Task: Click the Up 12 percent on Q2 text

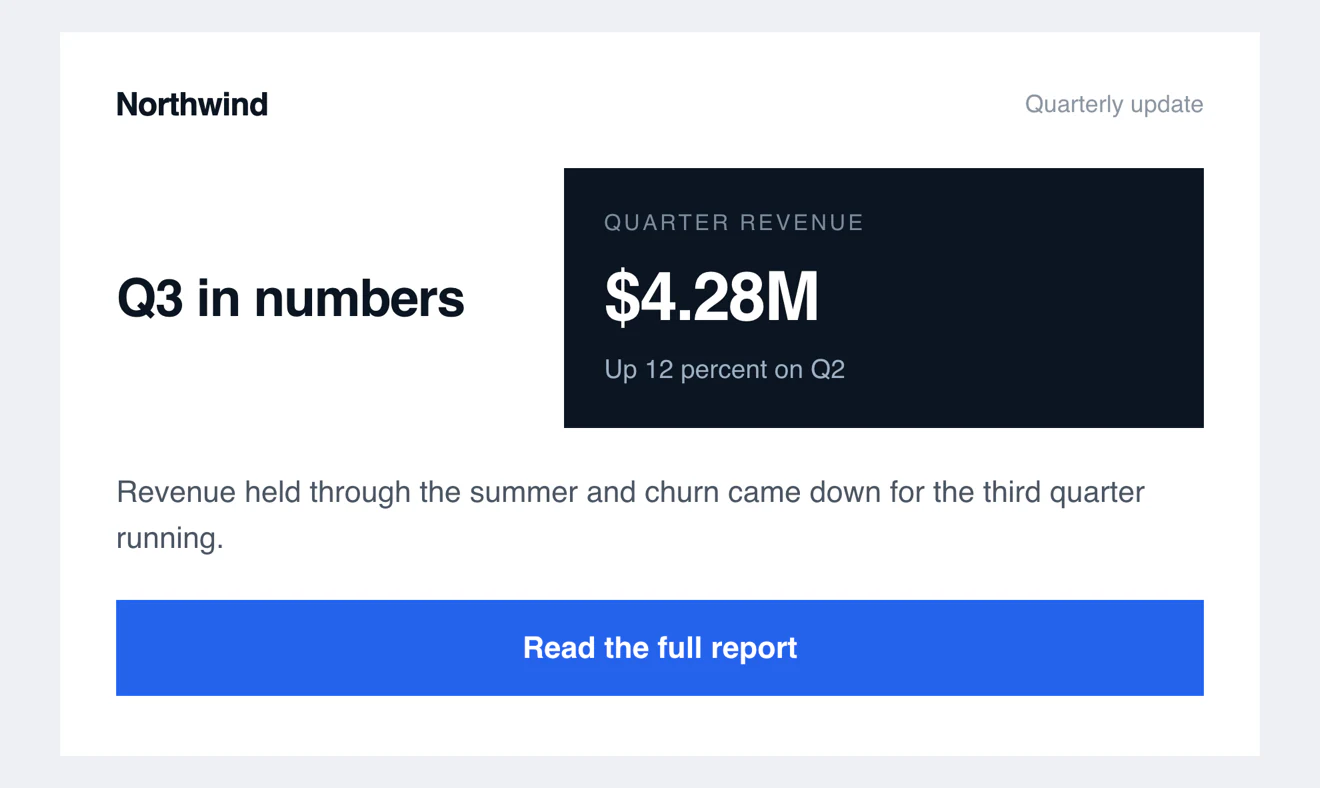Action: click(x=725, y=370)
